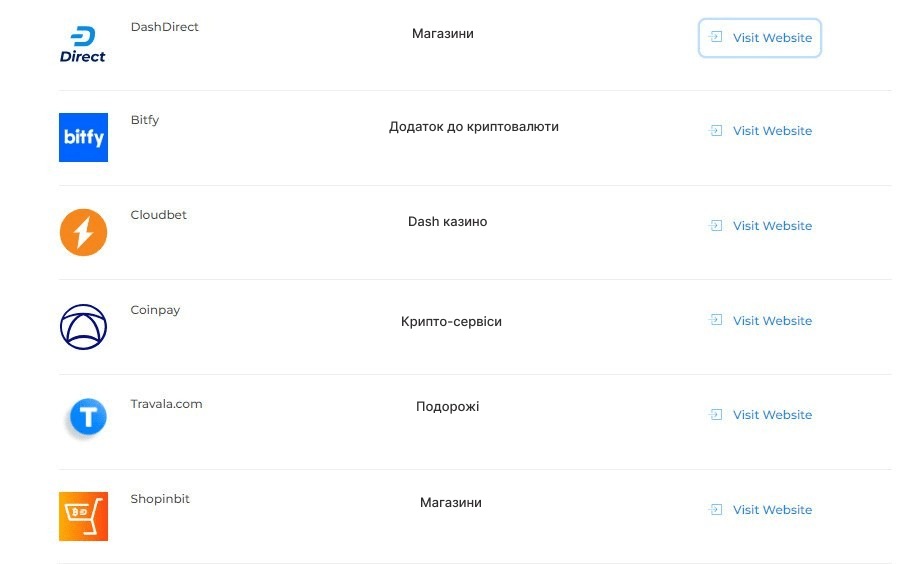This screenshot has width=910, height=564.
Task: Click the Shopinbit shopping cart logo
Action: pos(84,516)
